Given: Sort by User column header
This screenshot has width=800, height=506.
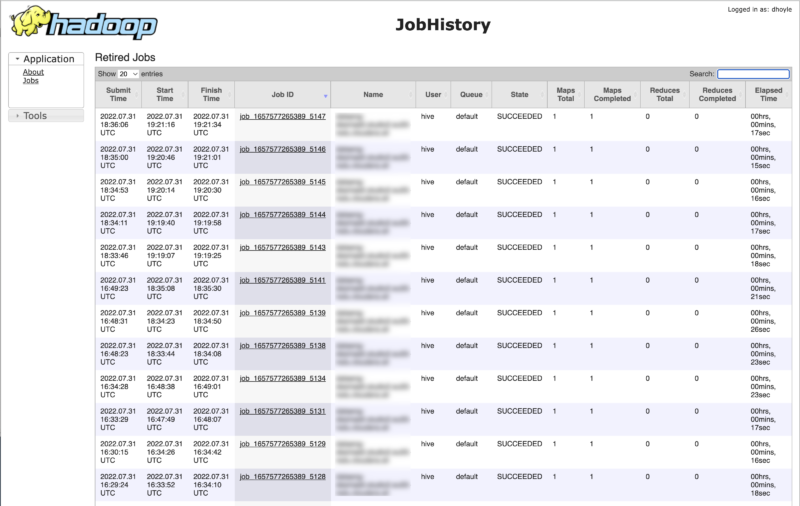Looking at the screenshot, I should pos(433,94).
